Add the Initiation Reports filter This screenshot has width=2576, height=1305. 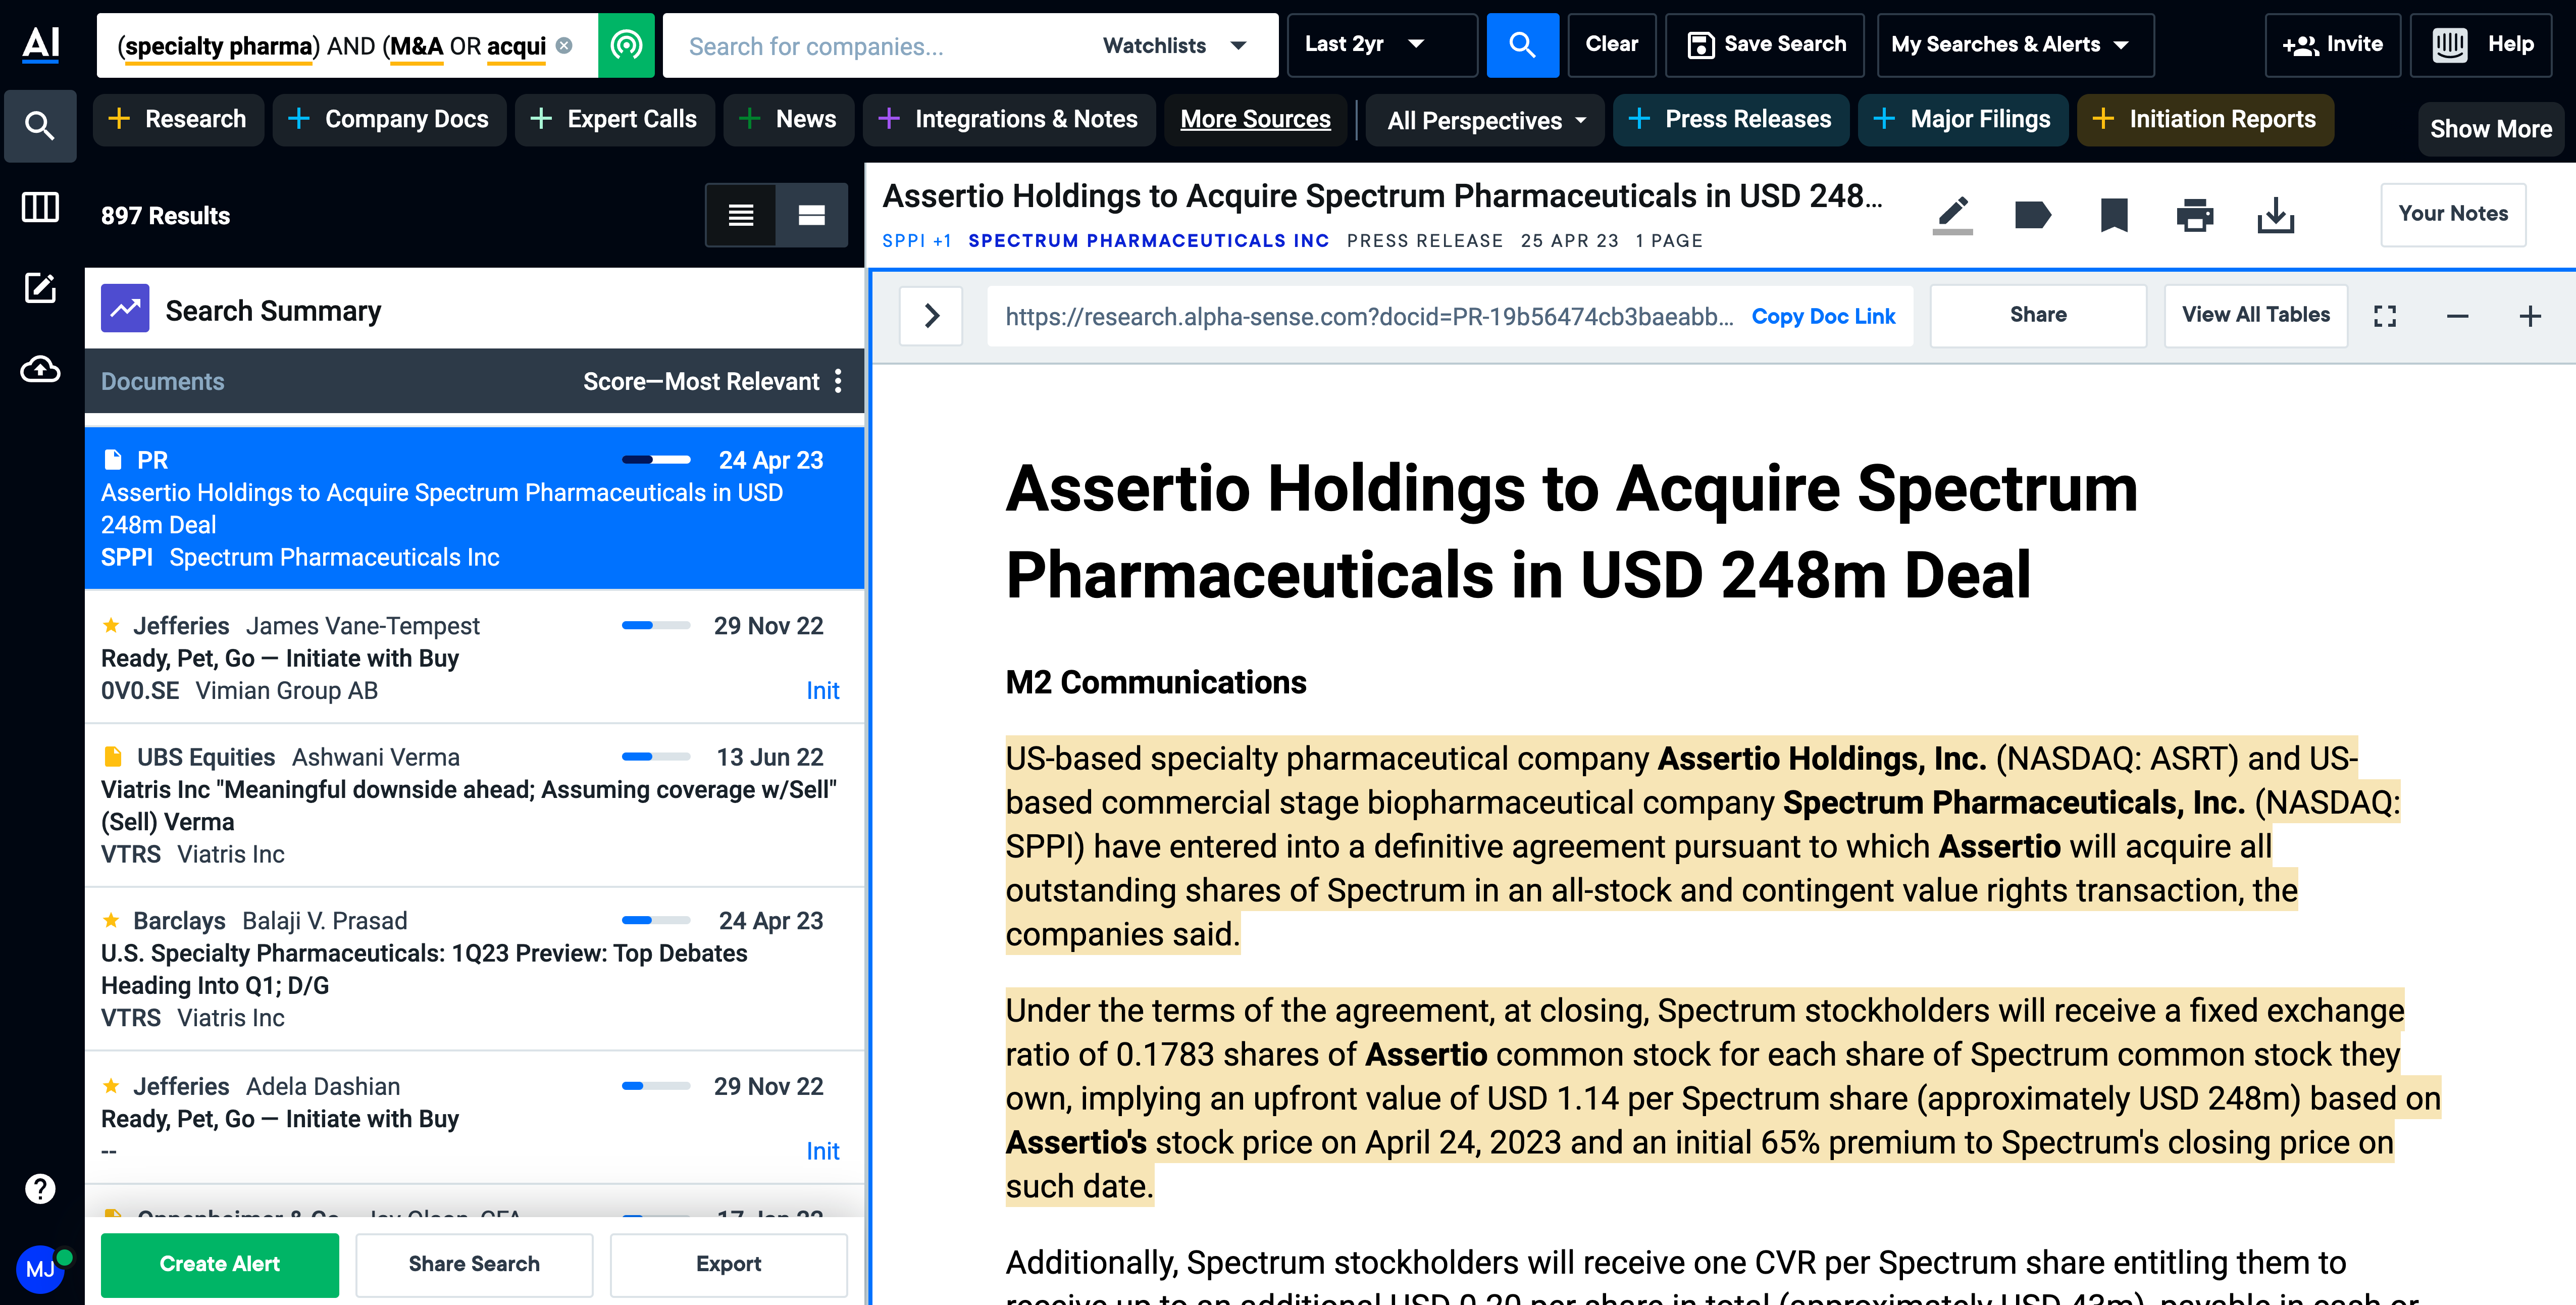tap(2205, 119)
